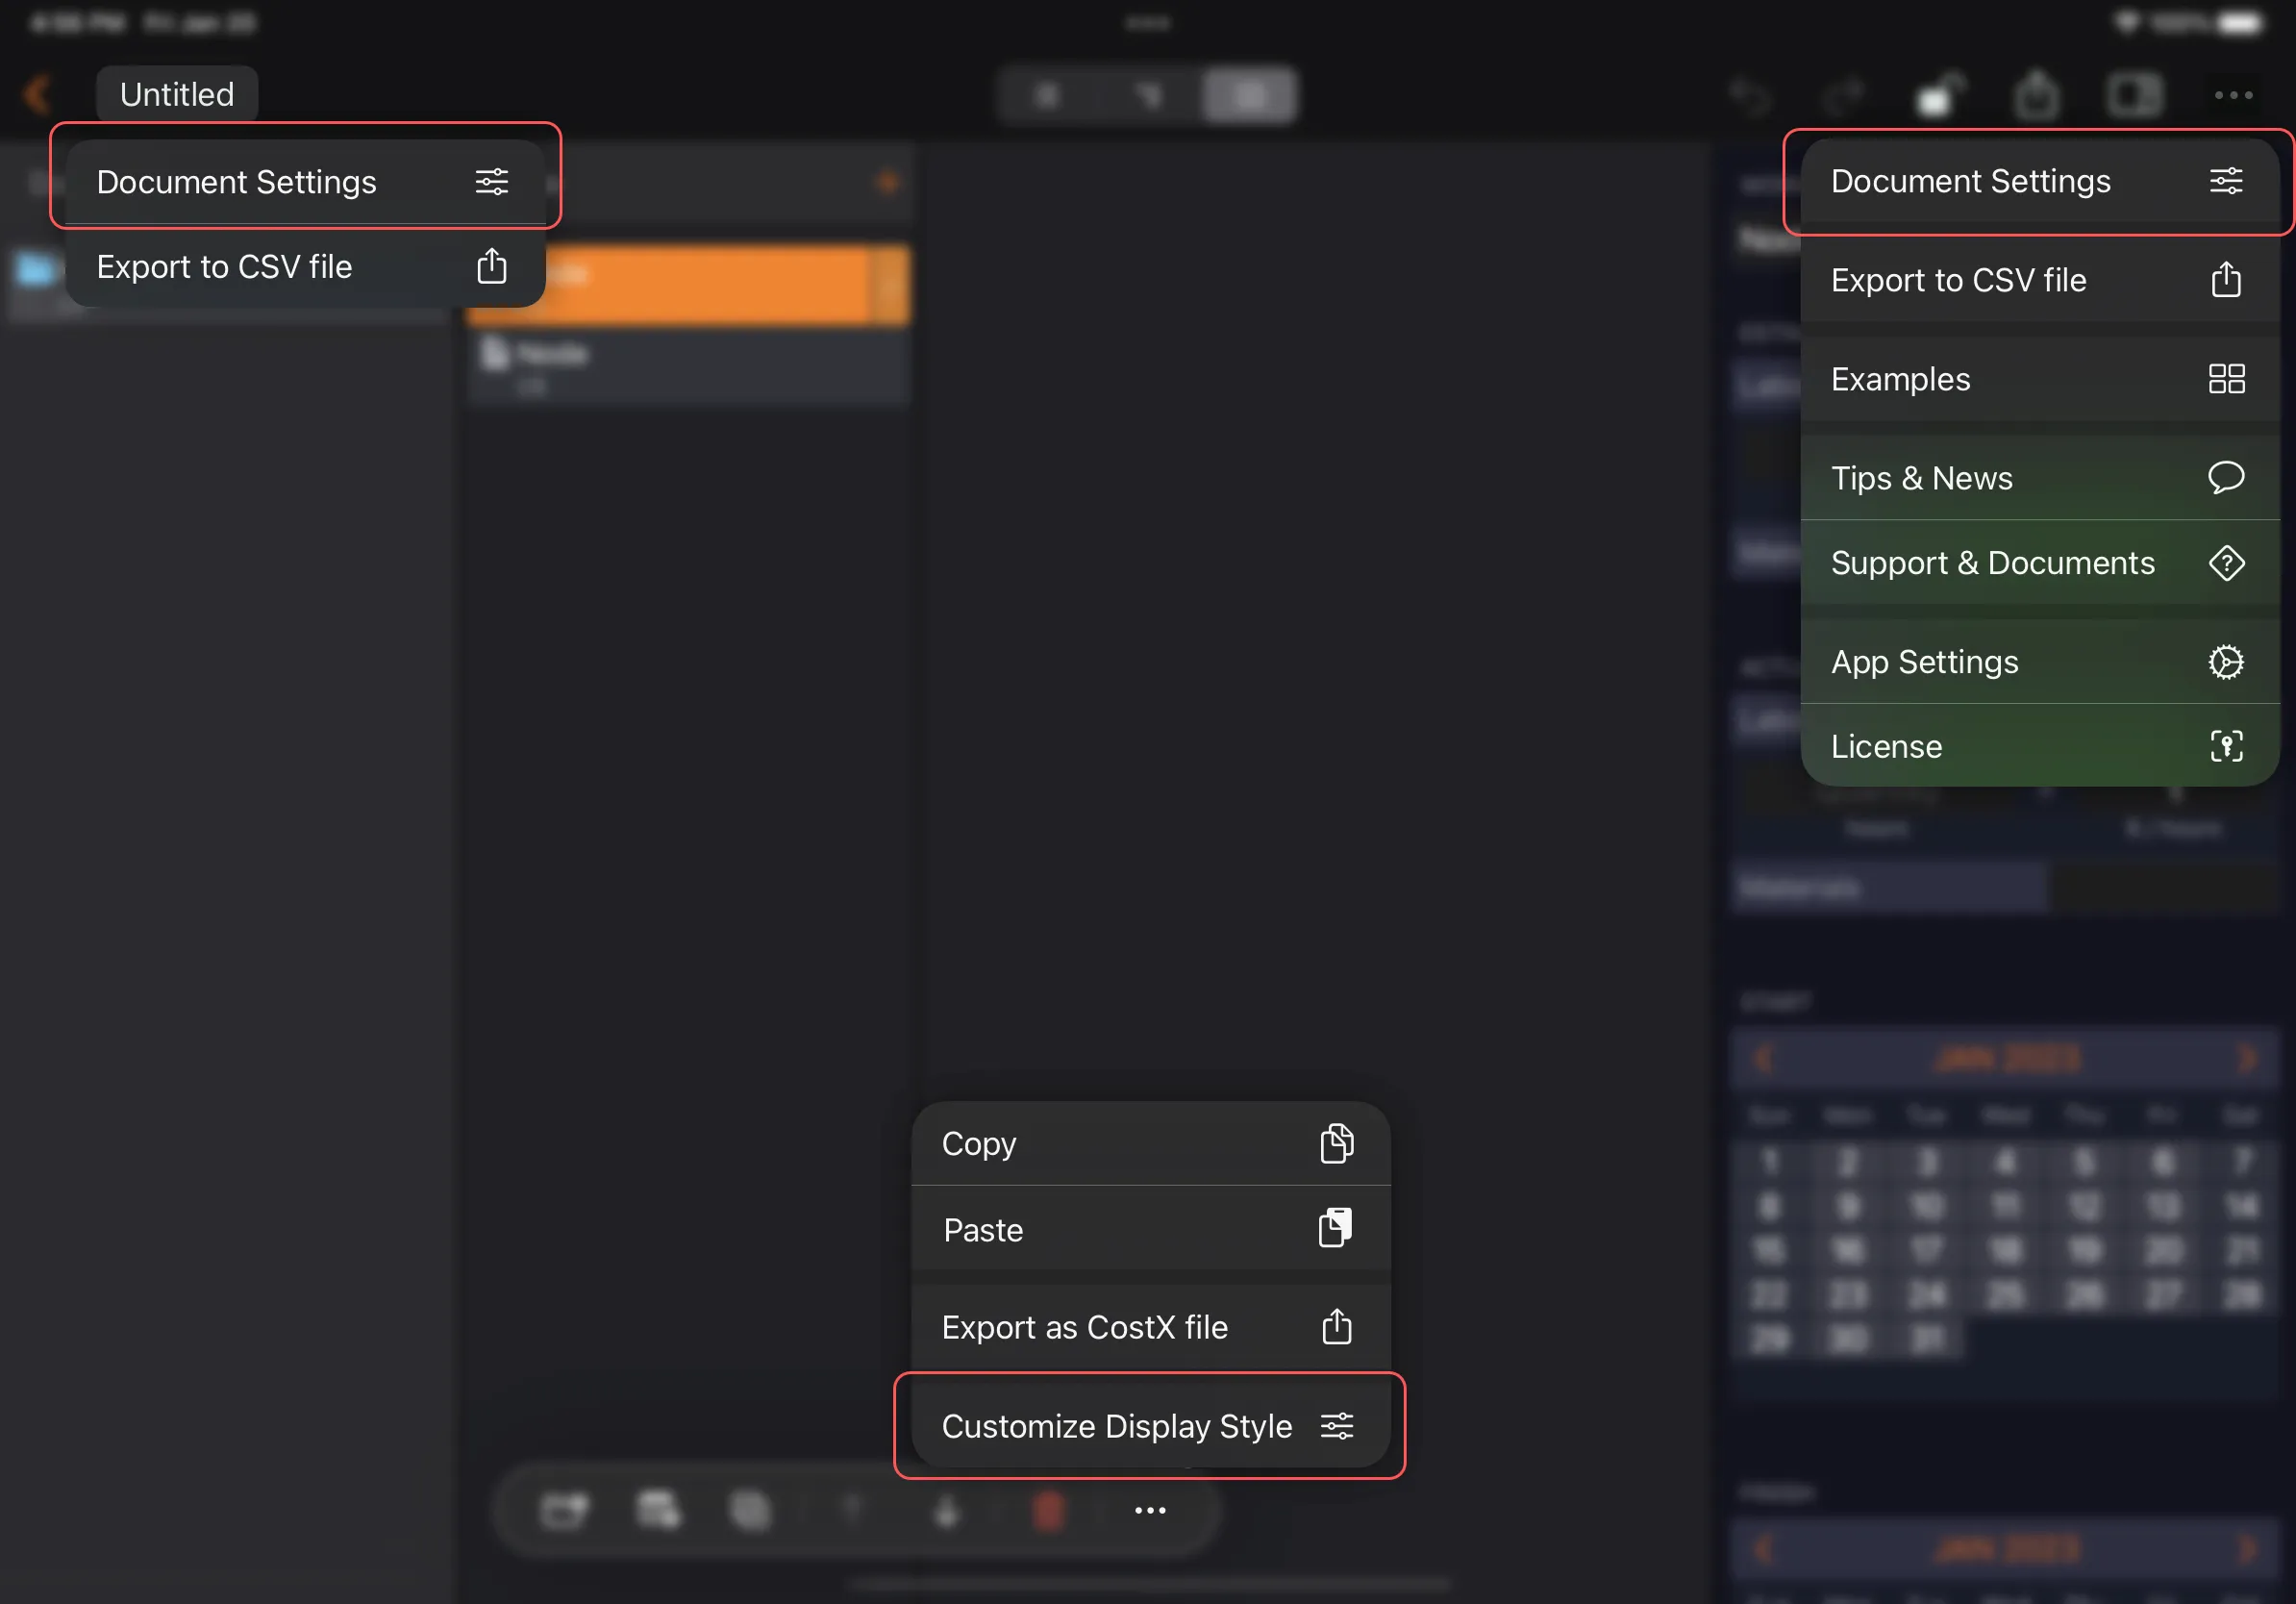Toggle the unlocked padlock in top toolbar
Screen dimensions: 2296x1604
[x=1938, y=96]
